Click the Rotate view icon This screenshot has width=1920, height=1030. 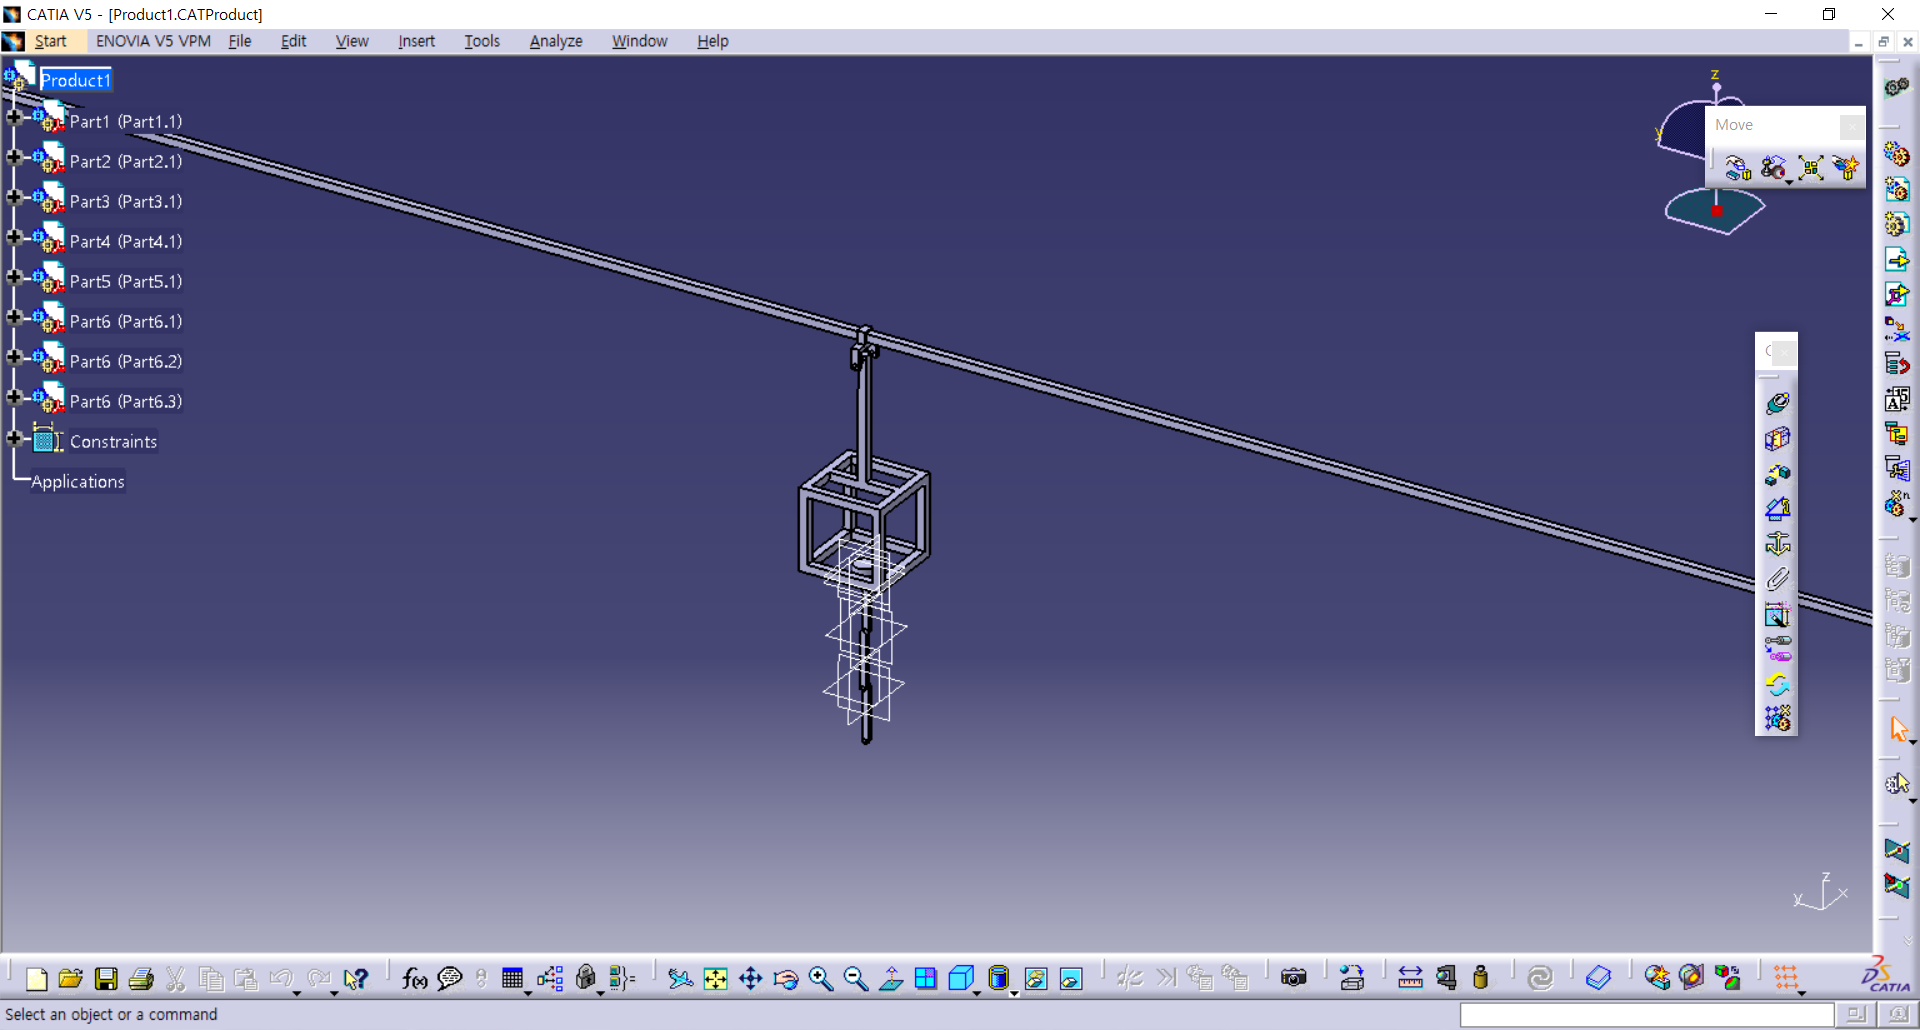coord(785,978)
